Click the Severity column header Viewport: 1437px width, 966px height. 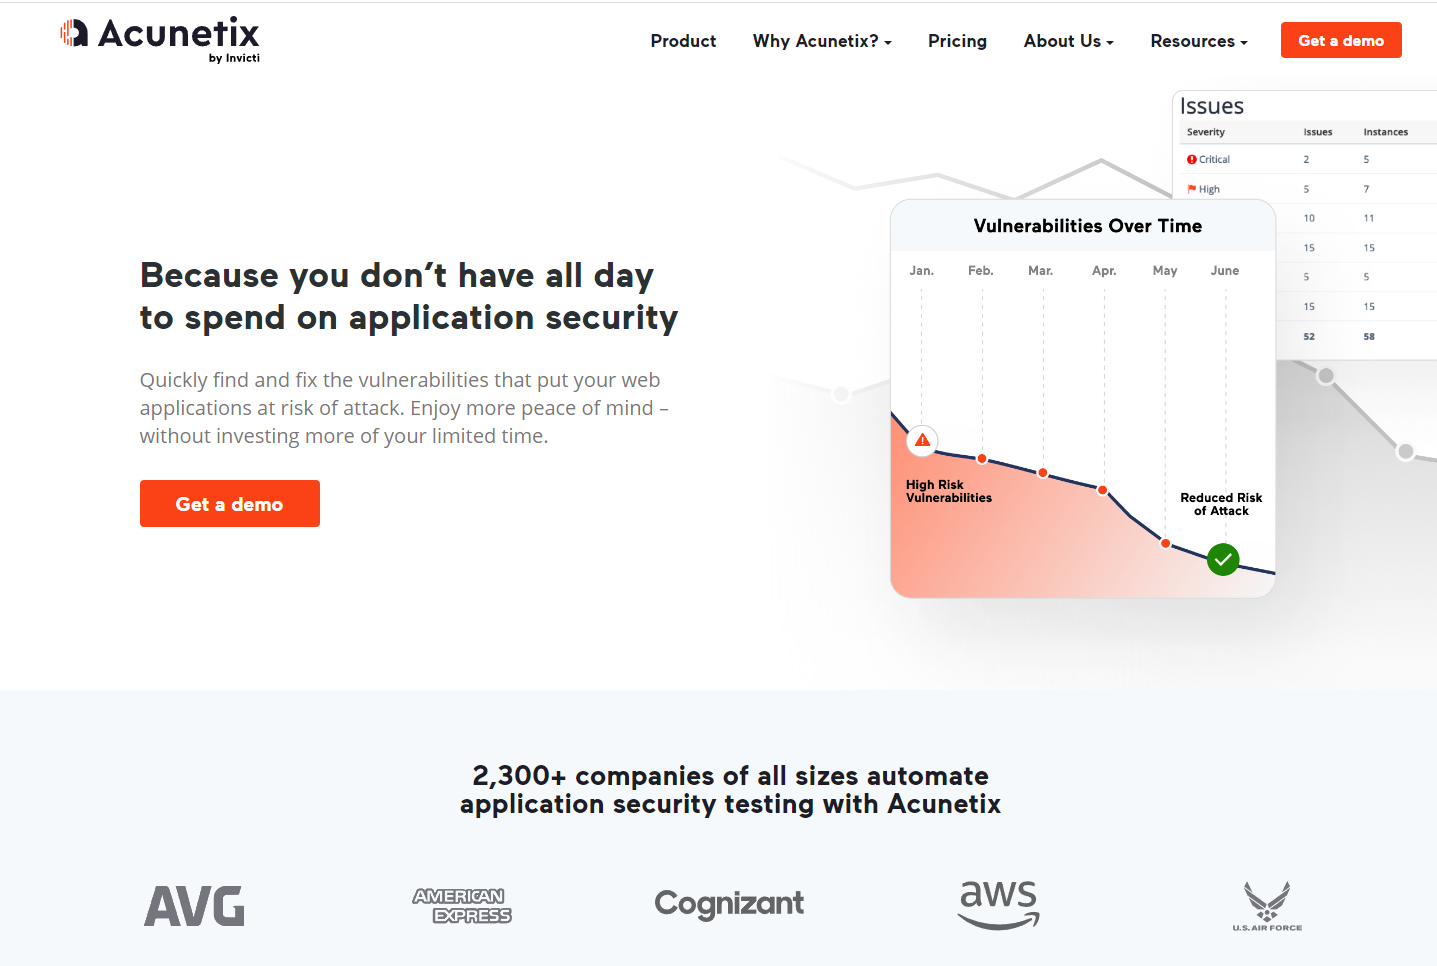[x=1206, y=132]
